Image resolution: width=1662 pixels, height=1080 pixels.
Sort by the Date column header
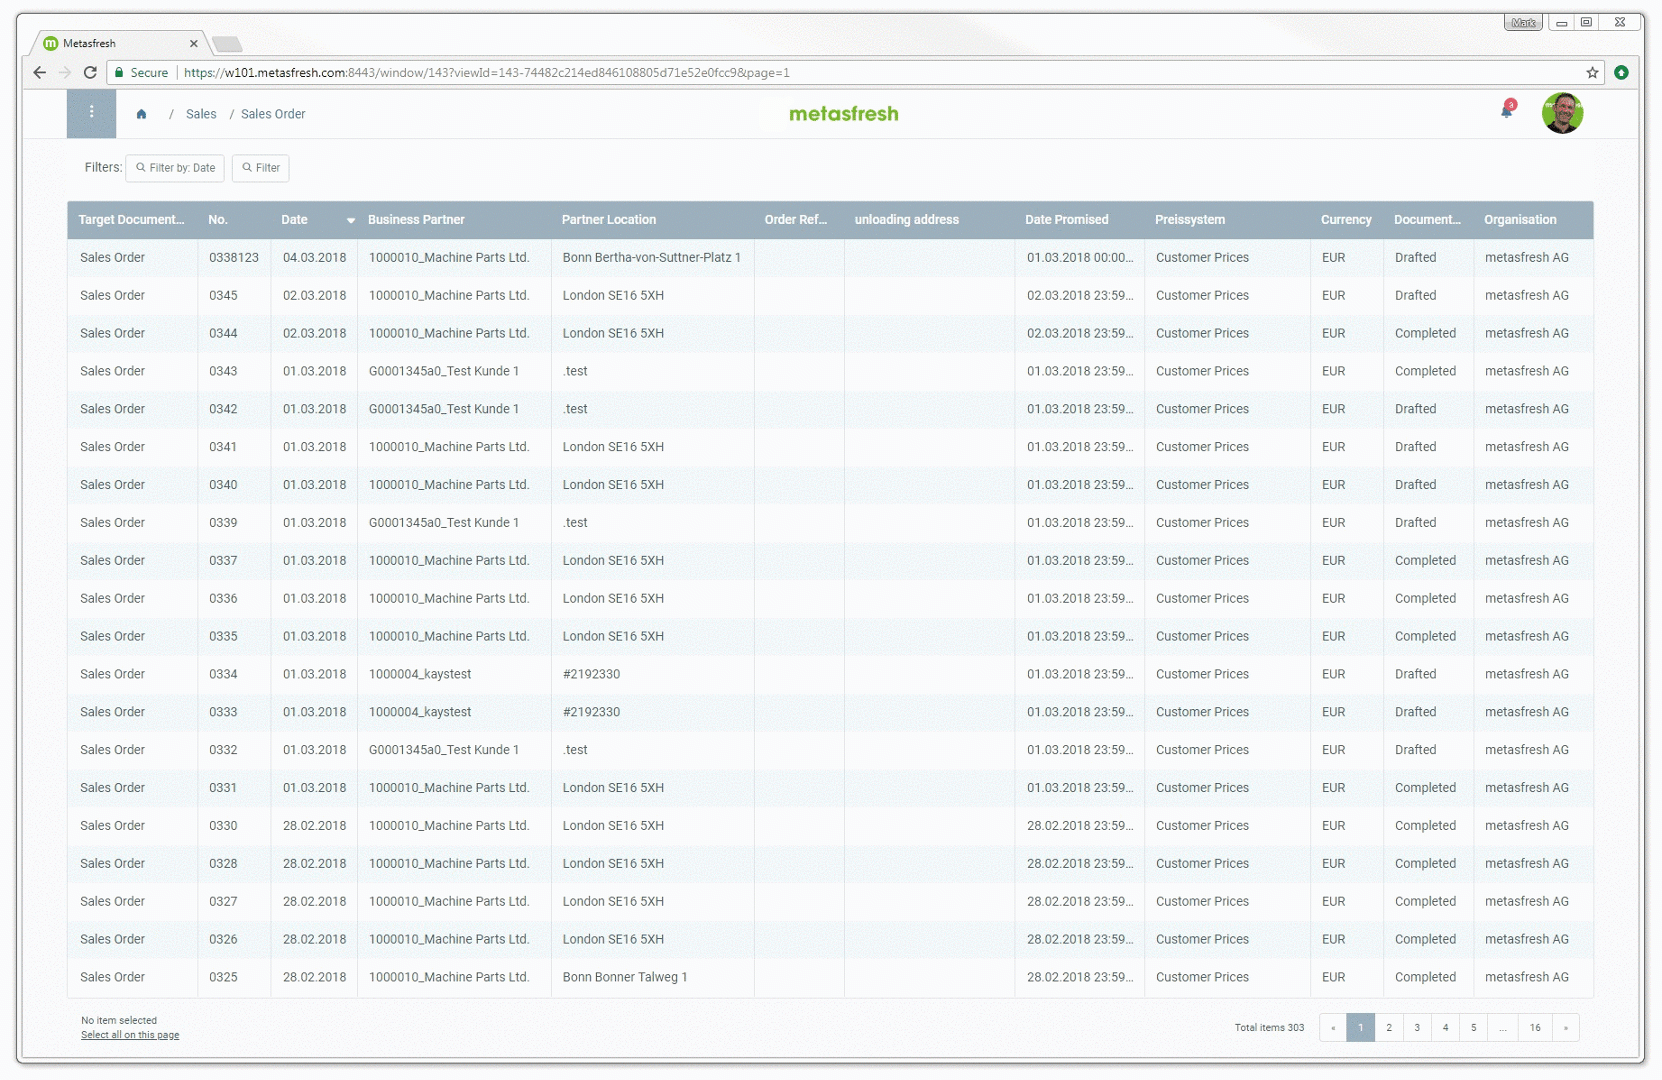click(x=314, y=220)
